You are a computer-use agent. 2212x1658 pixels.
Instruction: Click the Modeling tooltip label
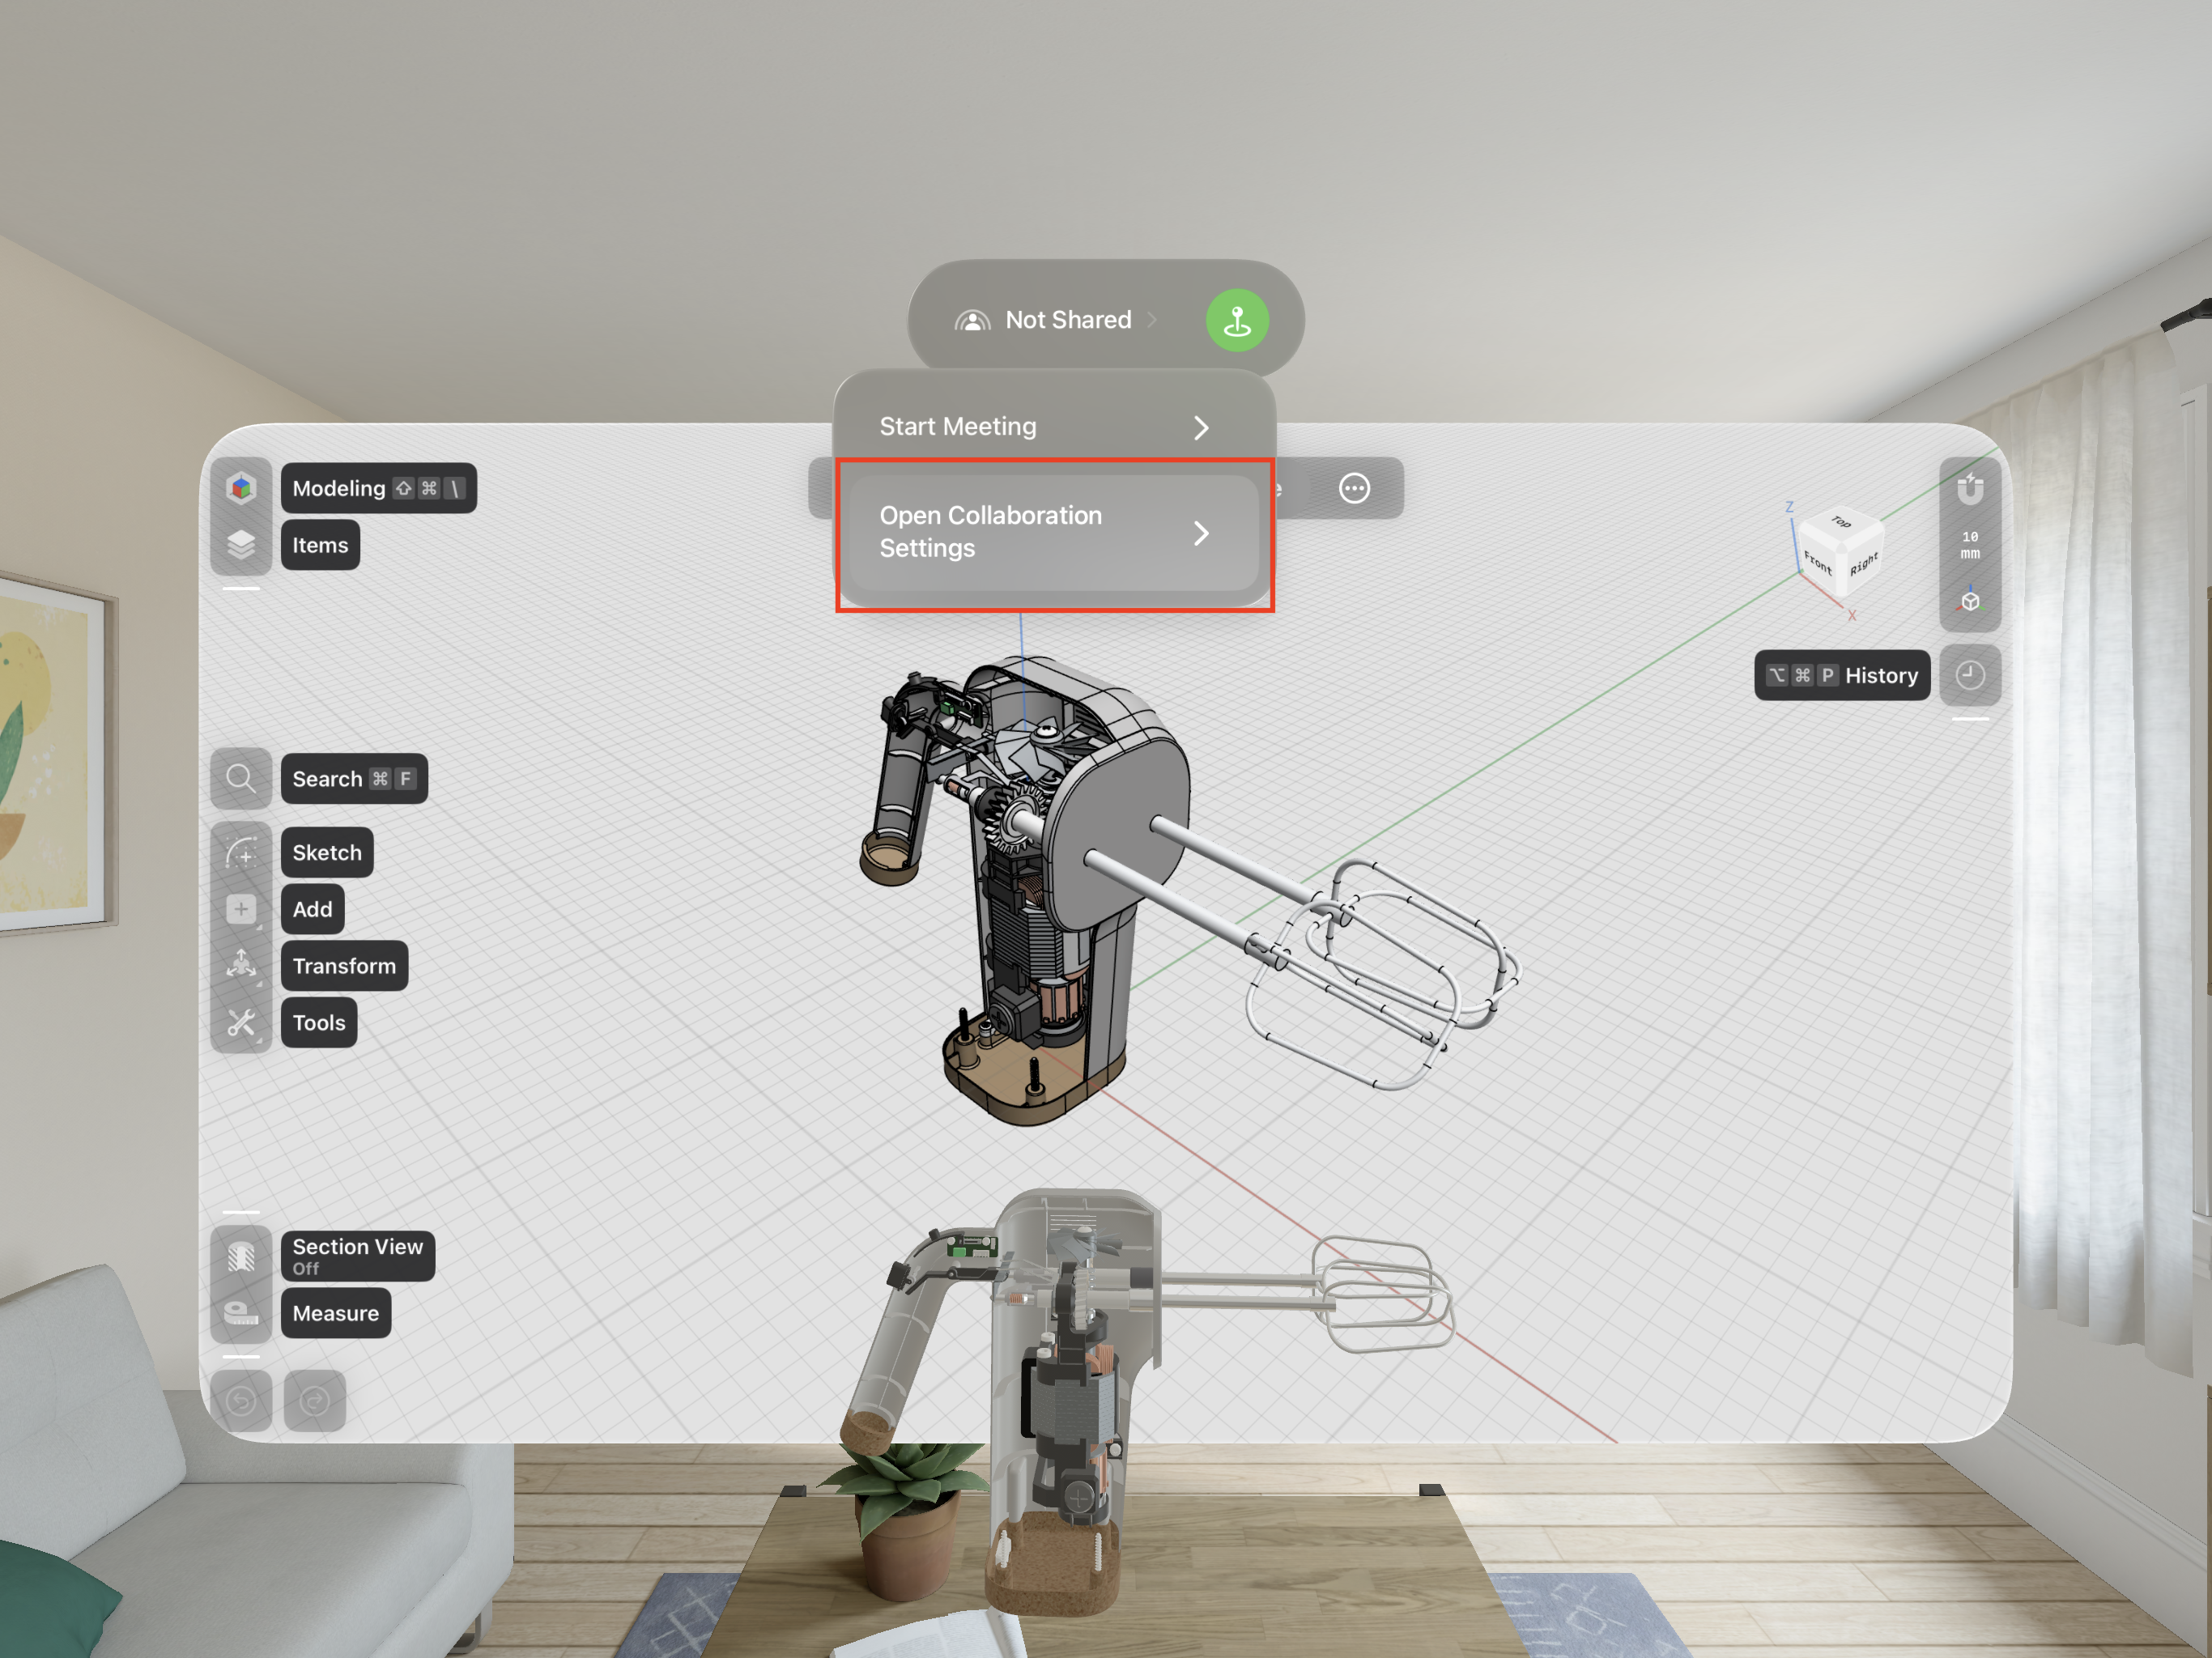[378, 488]
